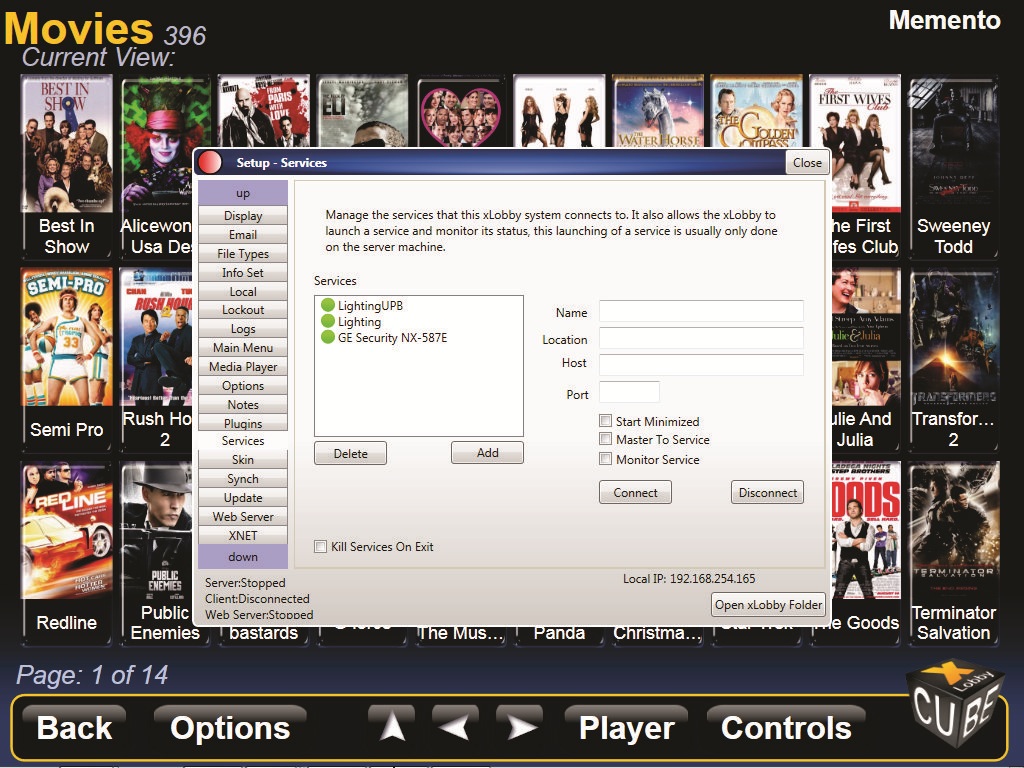Open the Logs section

[x=243, y=328]
